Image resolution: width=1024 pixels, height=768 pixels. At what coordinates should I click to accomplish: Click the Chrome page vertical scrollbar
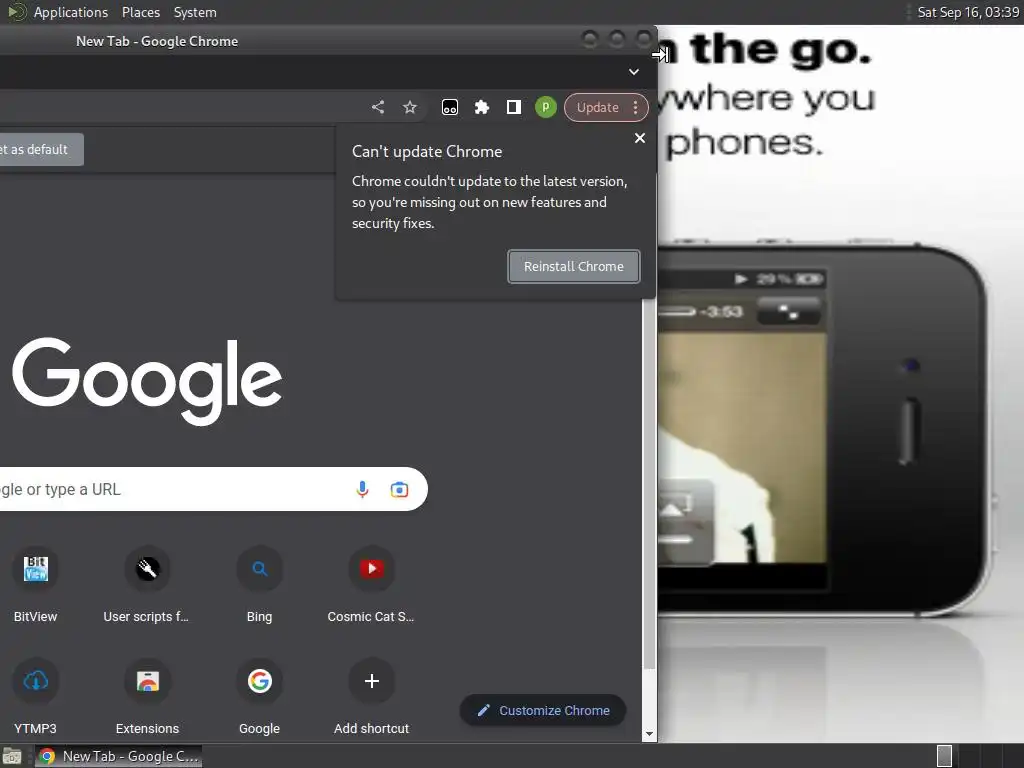point(648,483)
